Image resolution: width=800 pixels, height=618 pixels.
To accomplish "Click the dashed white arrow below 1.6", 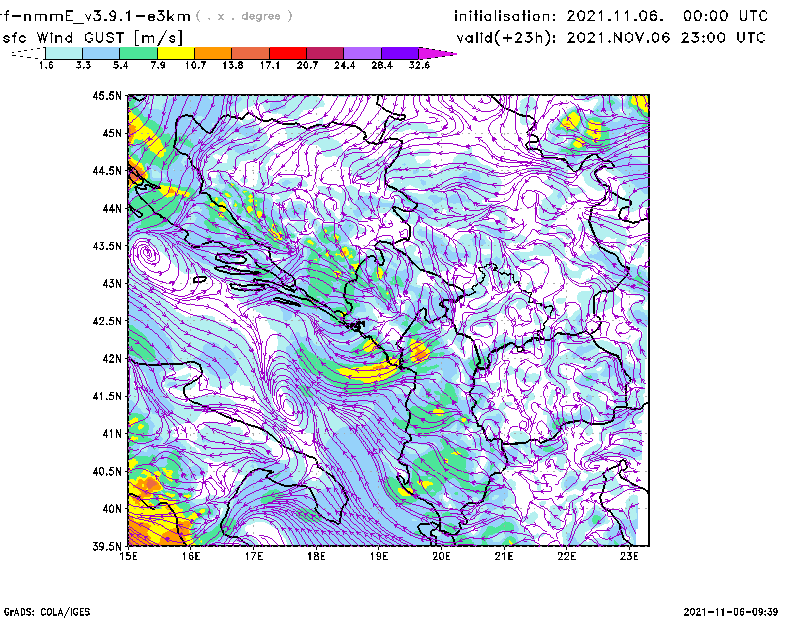I will coord(28,53).
